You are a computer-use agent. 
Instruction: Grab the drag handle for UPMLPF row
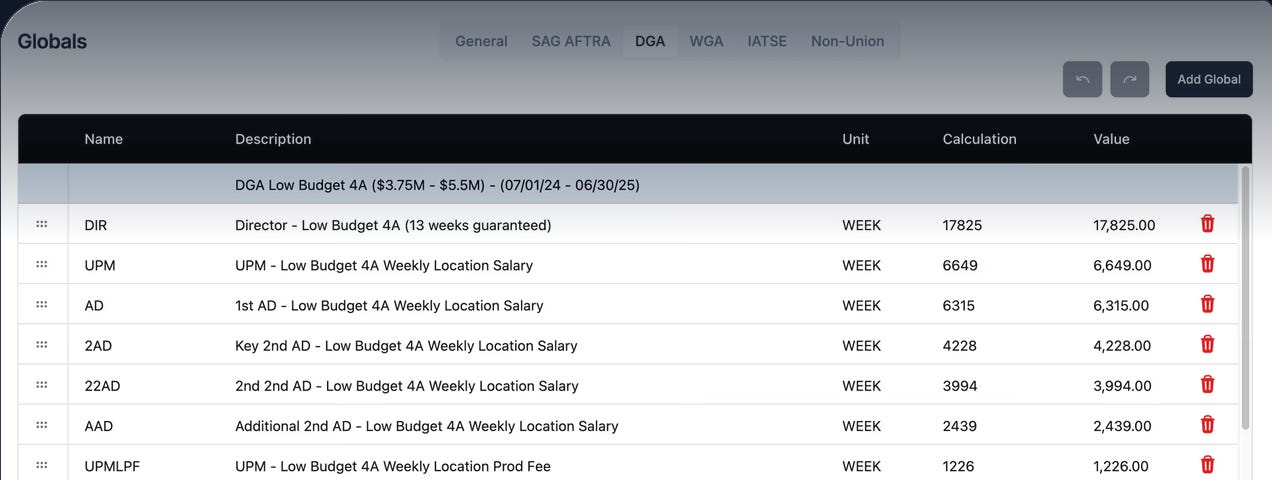coord(42,465)
